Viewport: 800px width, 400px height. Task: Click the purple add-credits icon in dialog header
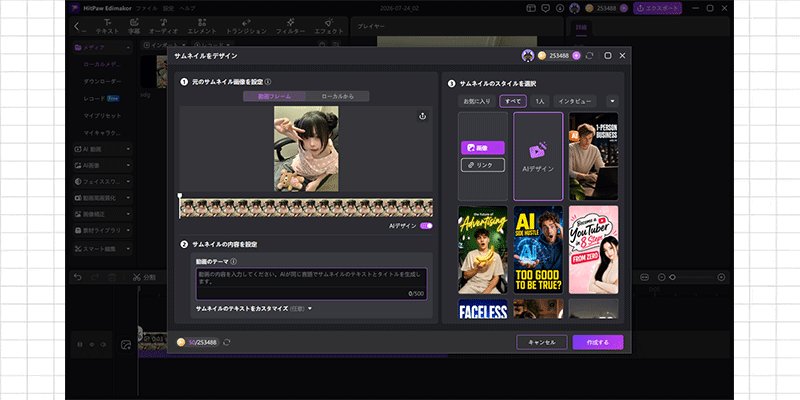point(576,56)
